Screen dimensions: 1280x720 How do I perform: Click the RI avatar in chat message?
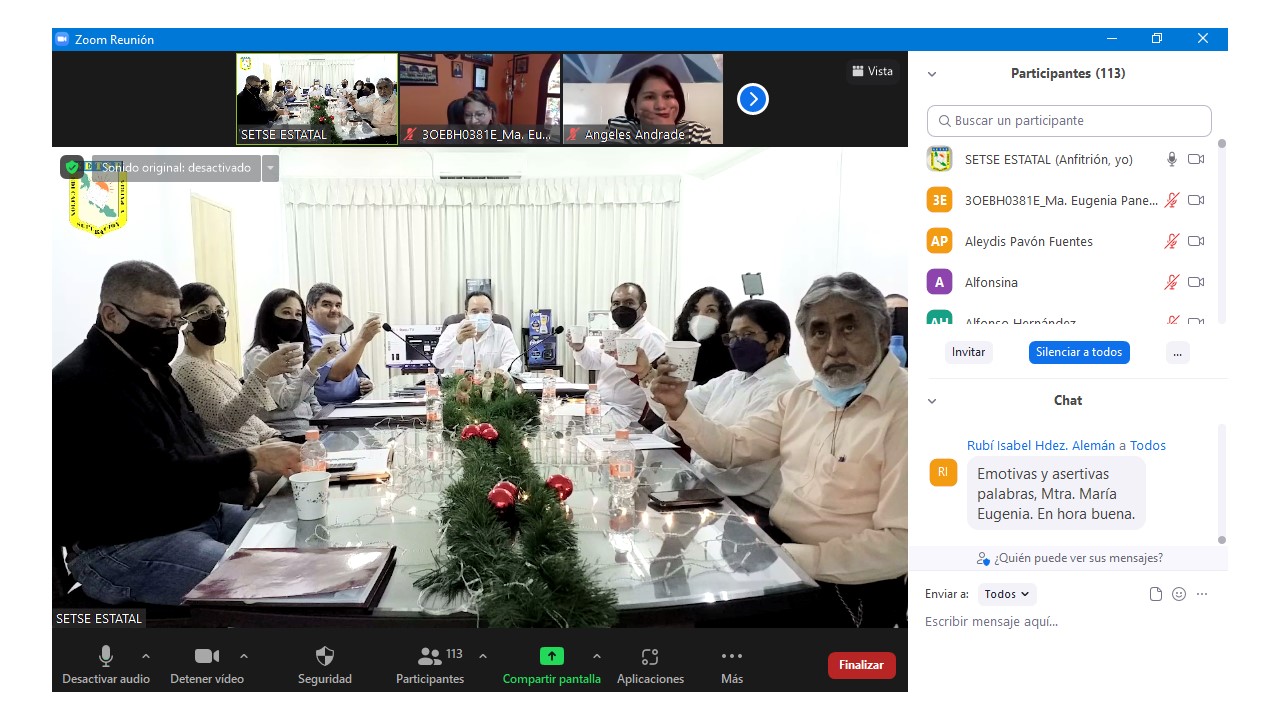click(943, 472)
